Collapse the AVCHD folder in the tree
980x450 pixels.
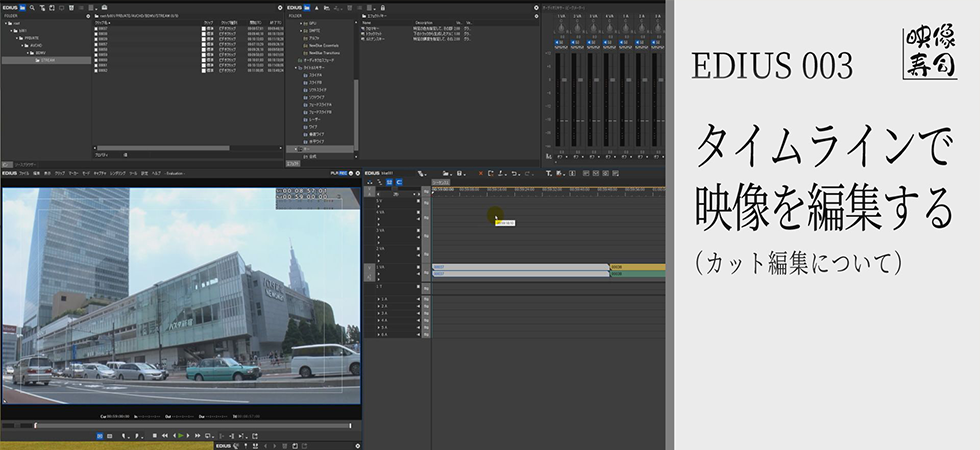tap(22, 46)
